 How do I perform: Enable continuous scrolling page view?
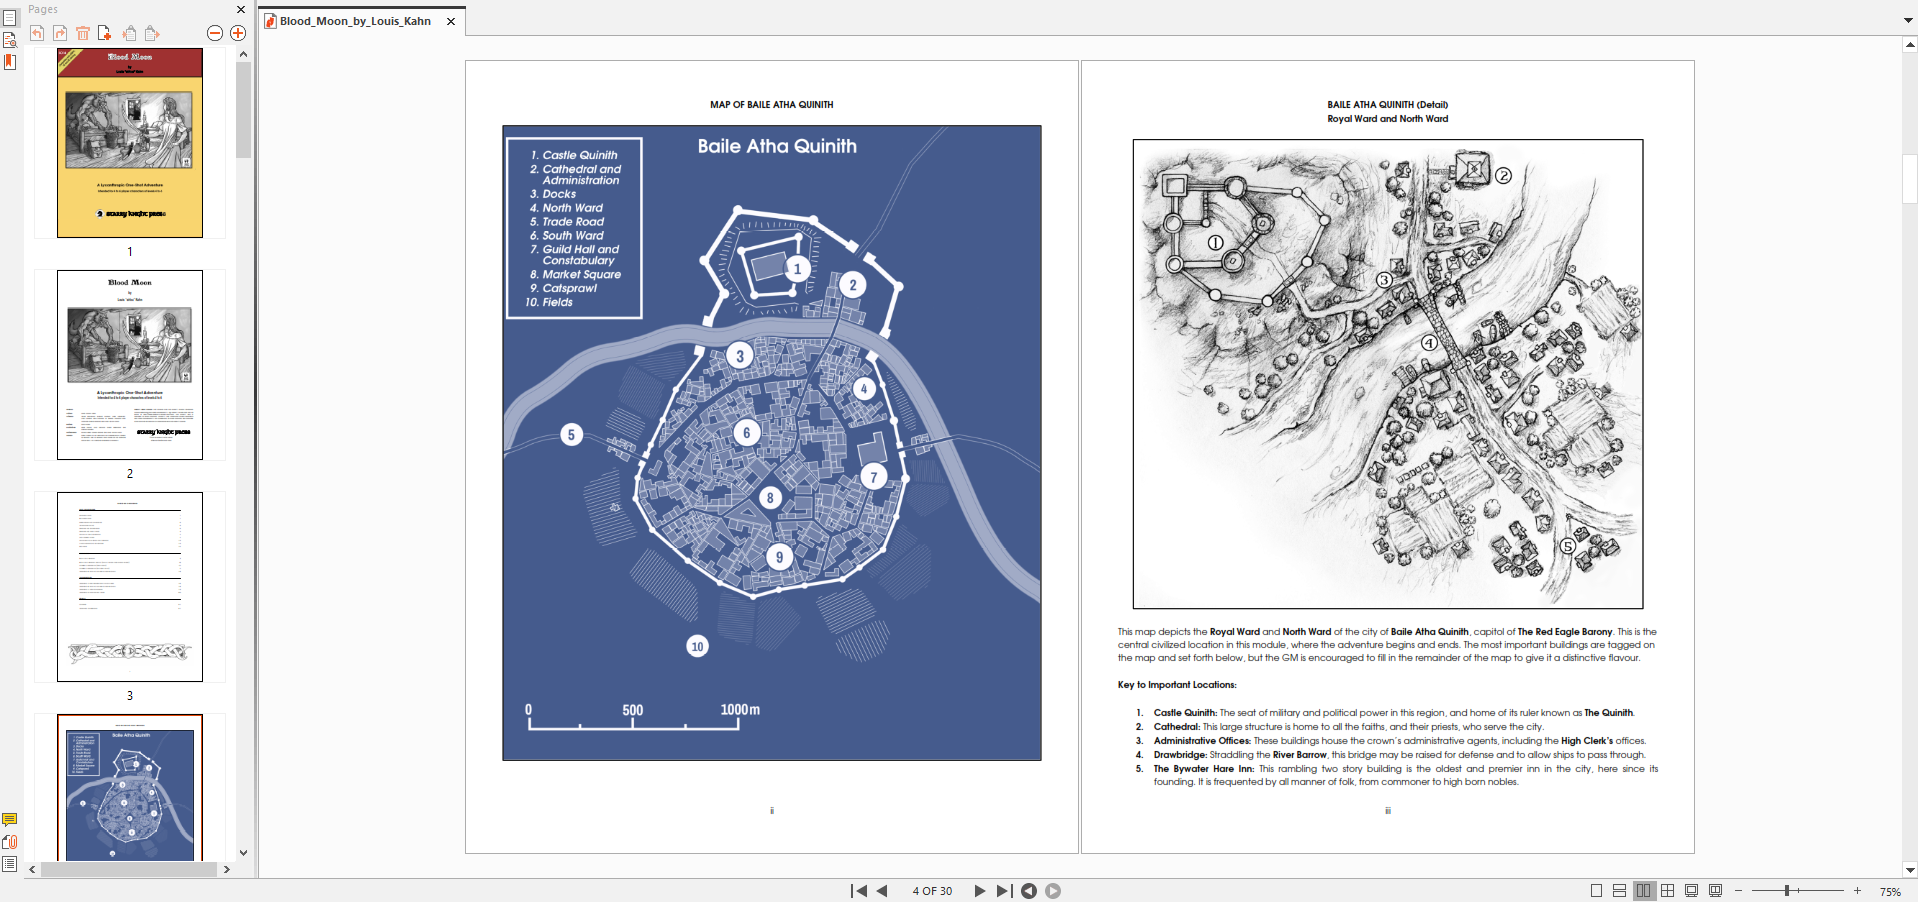coord(1619,891)
